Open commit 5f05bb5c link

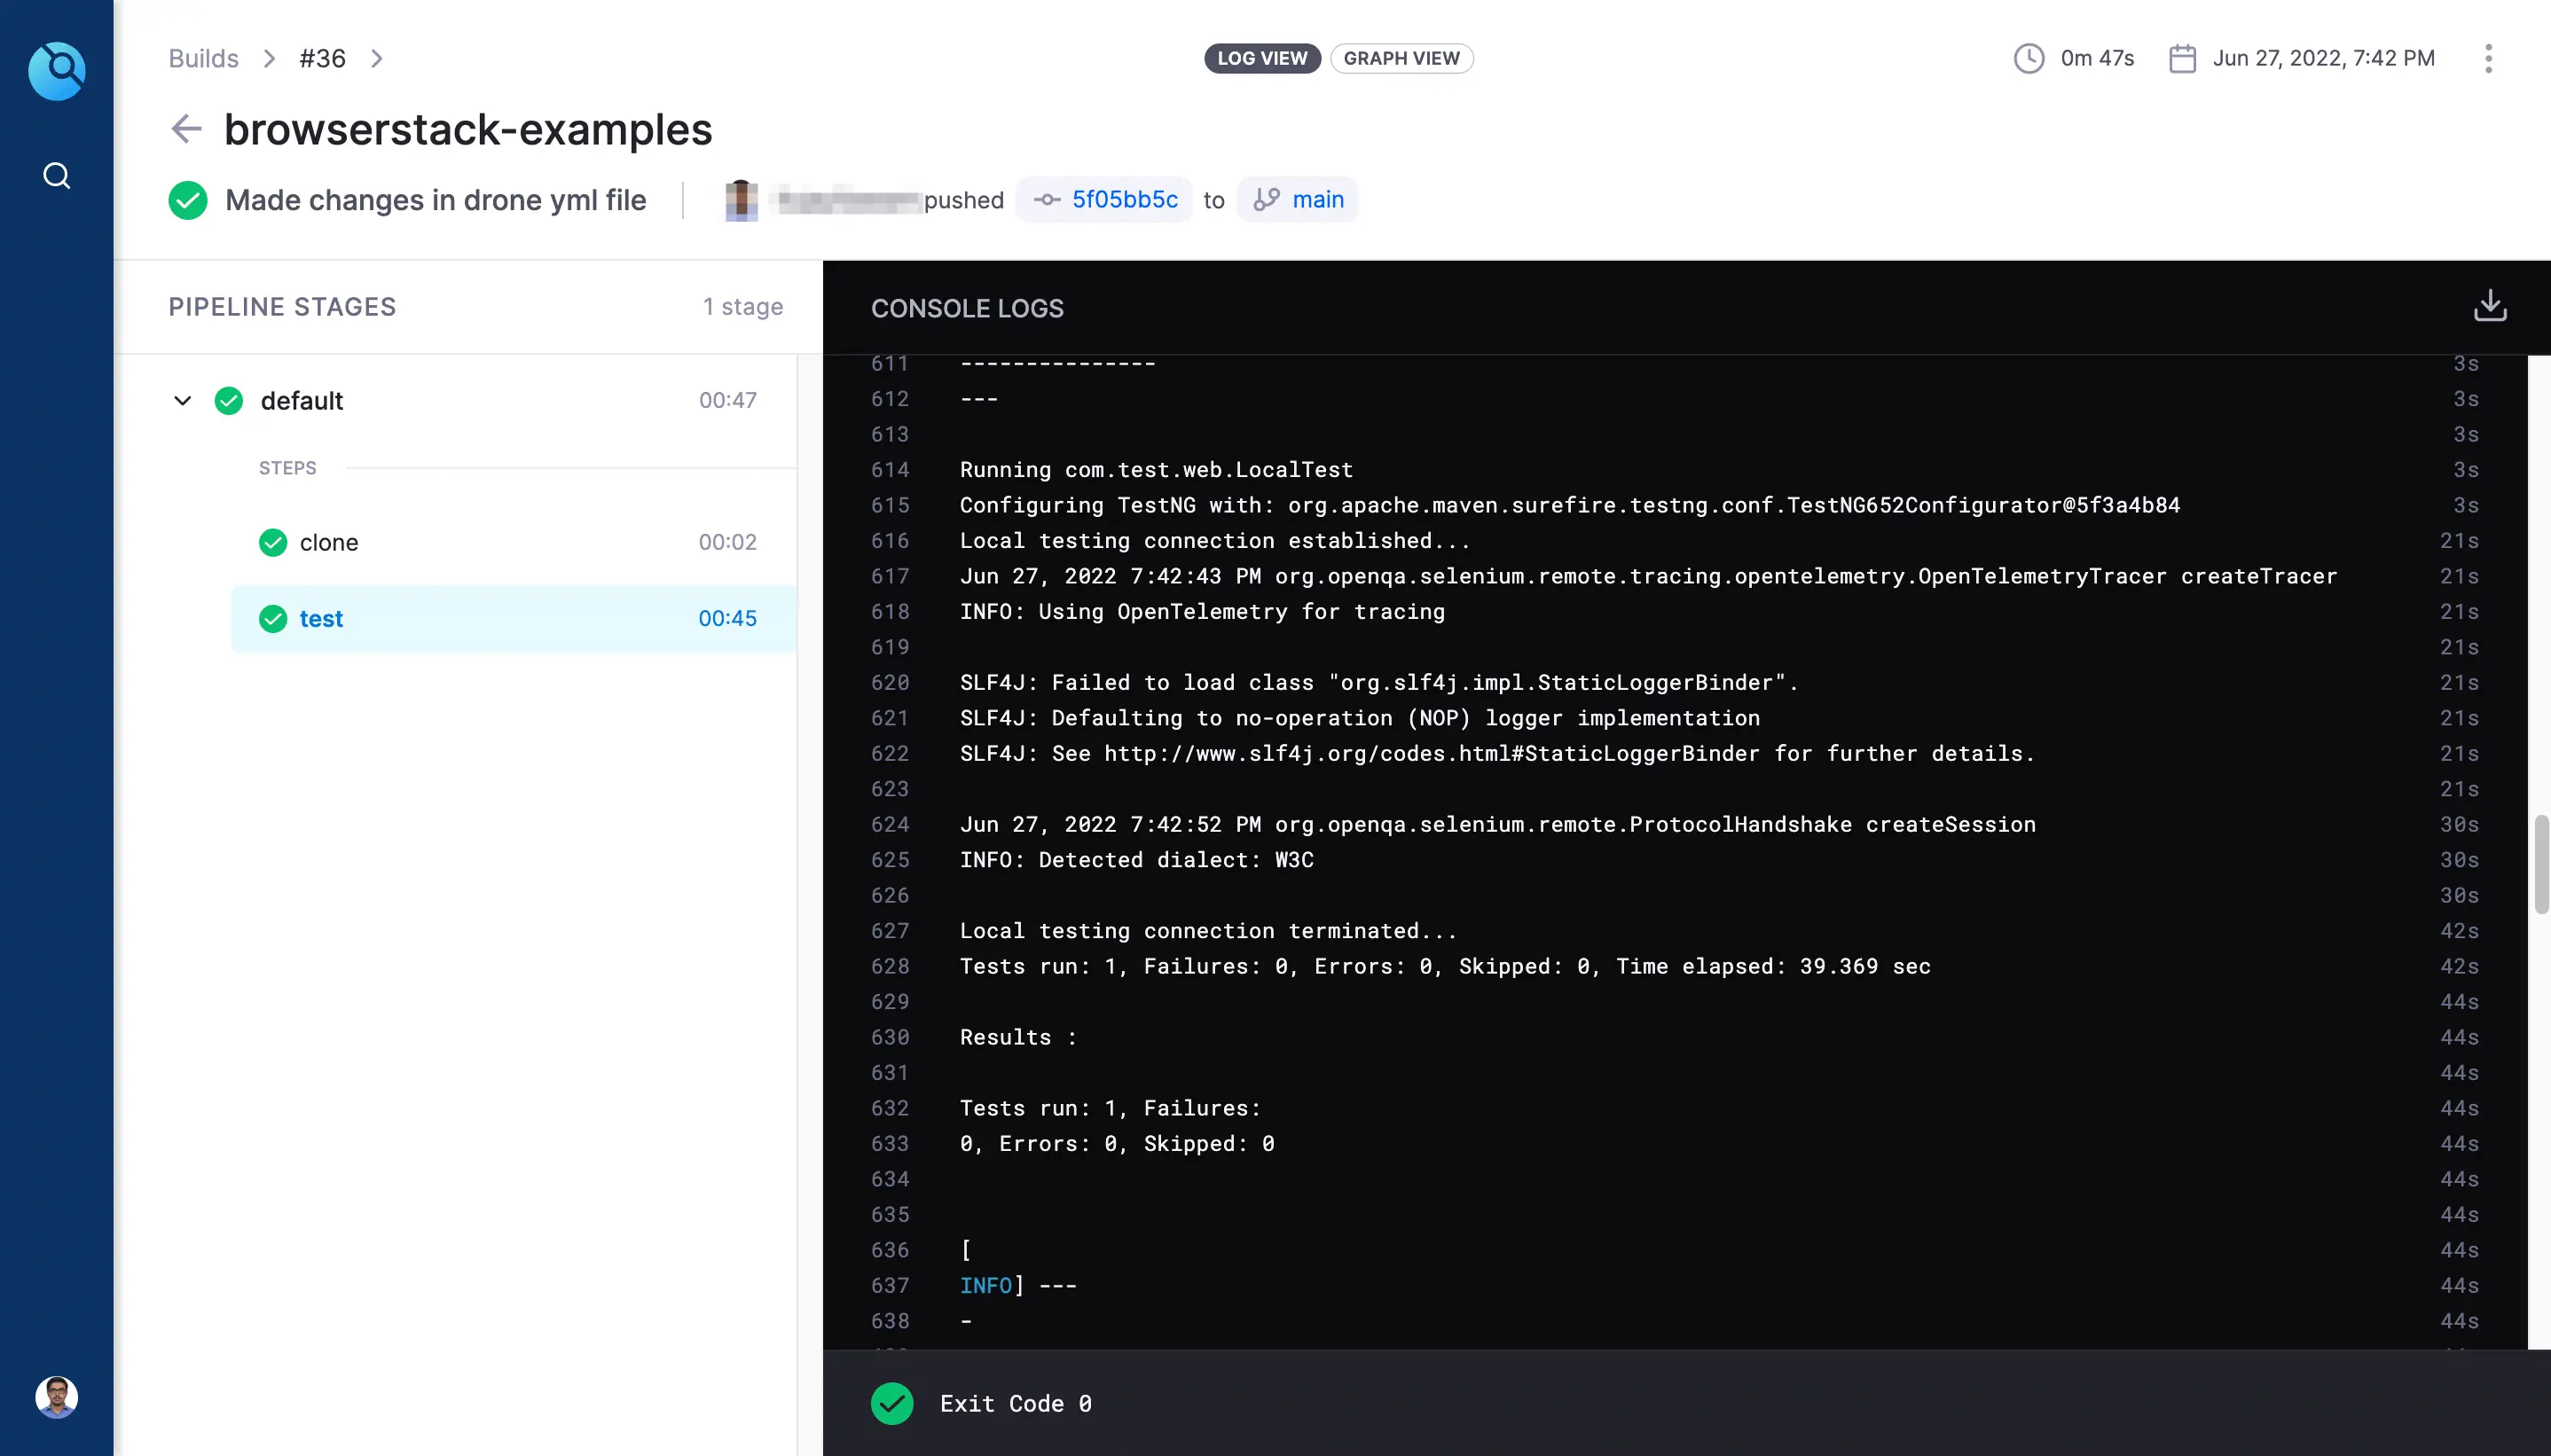(x=1124, y=199)
